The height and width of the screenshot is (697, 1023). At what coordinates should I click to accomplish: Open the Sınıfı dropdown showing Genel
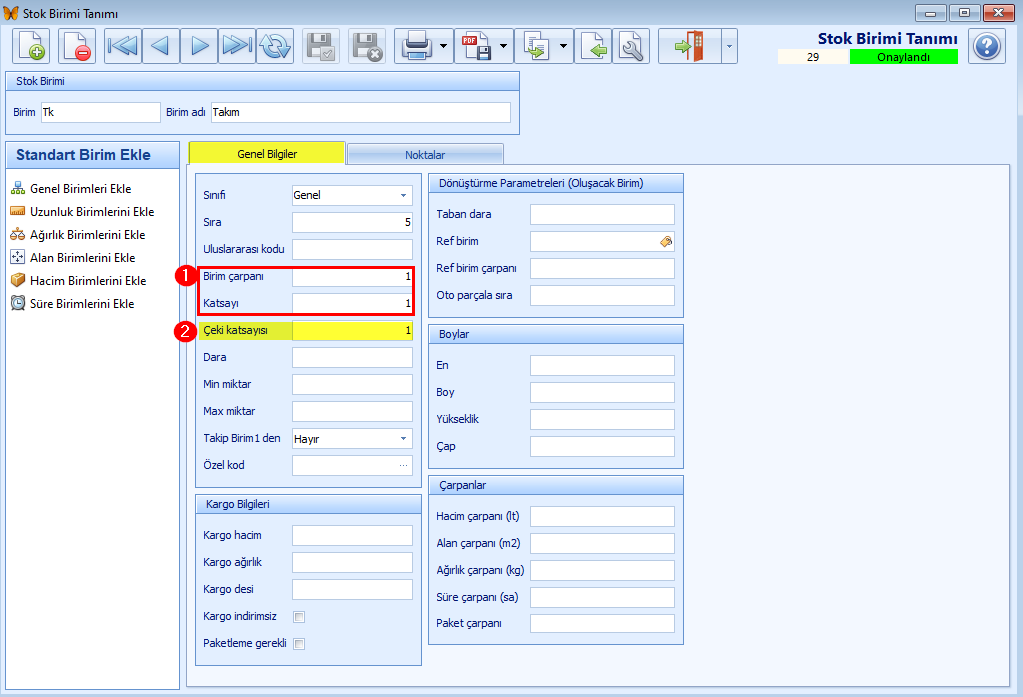coord(352,195)
